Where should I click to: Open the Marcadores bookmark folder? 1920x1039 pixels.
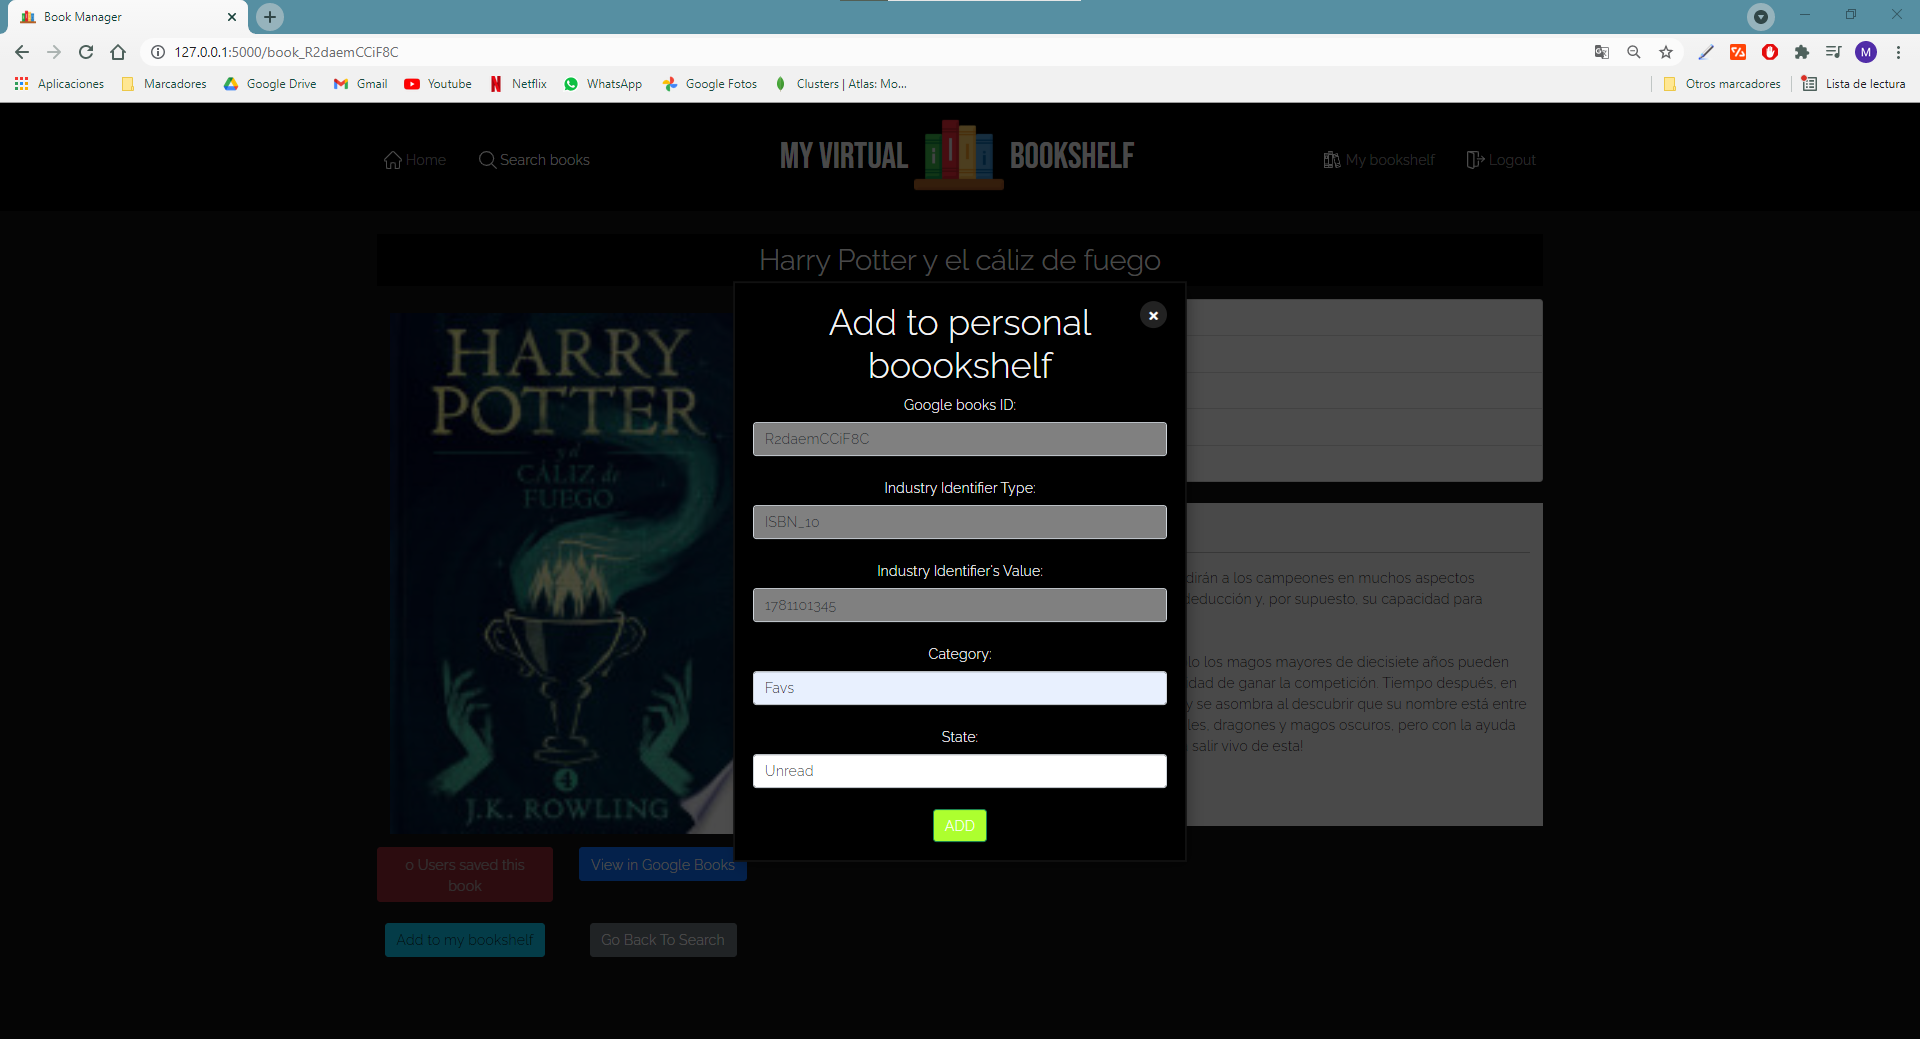click(x=164, y=84)
